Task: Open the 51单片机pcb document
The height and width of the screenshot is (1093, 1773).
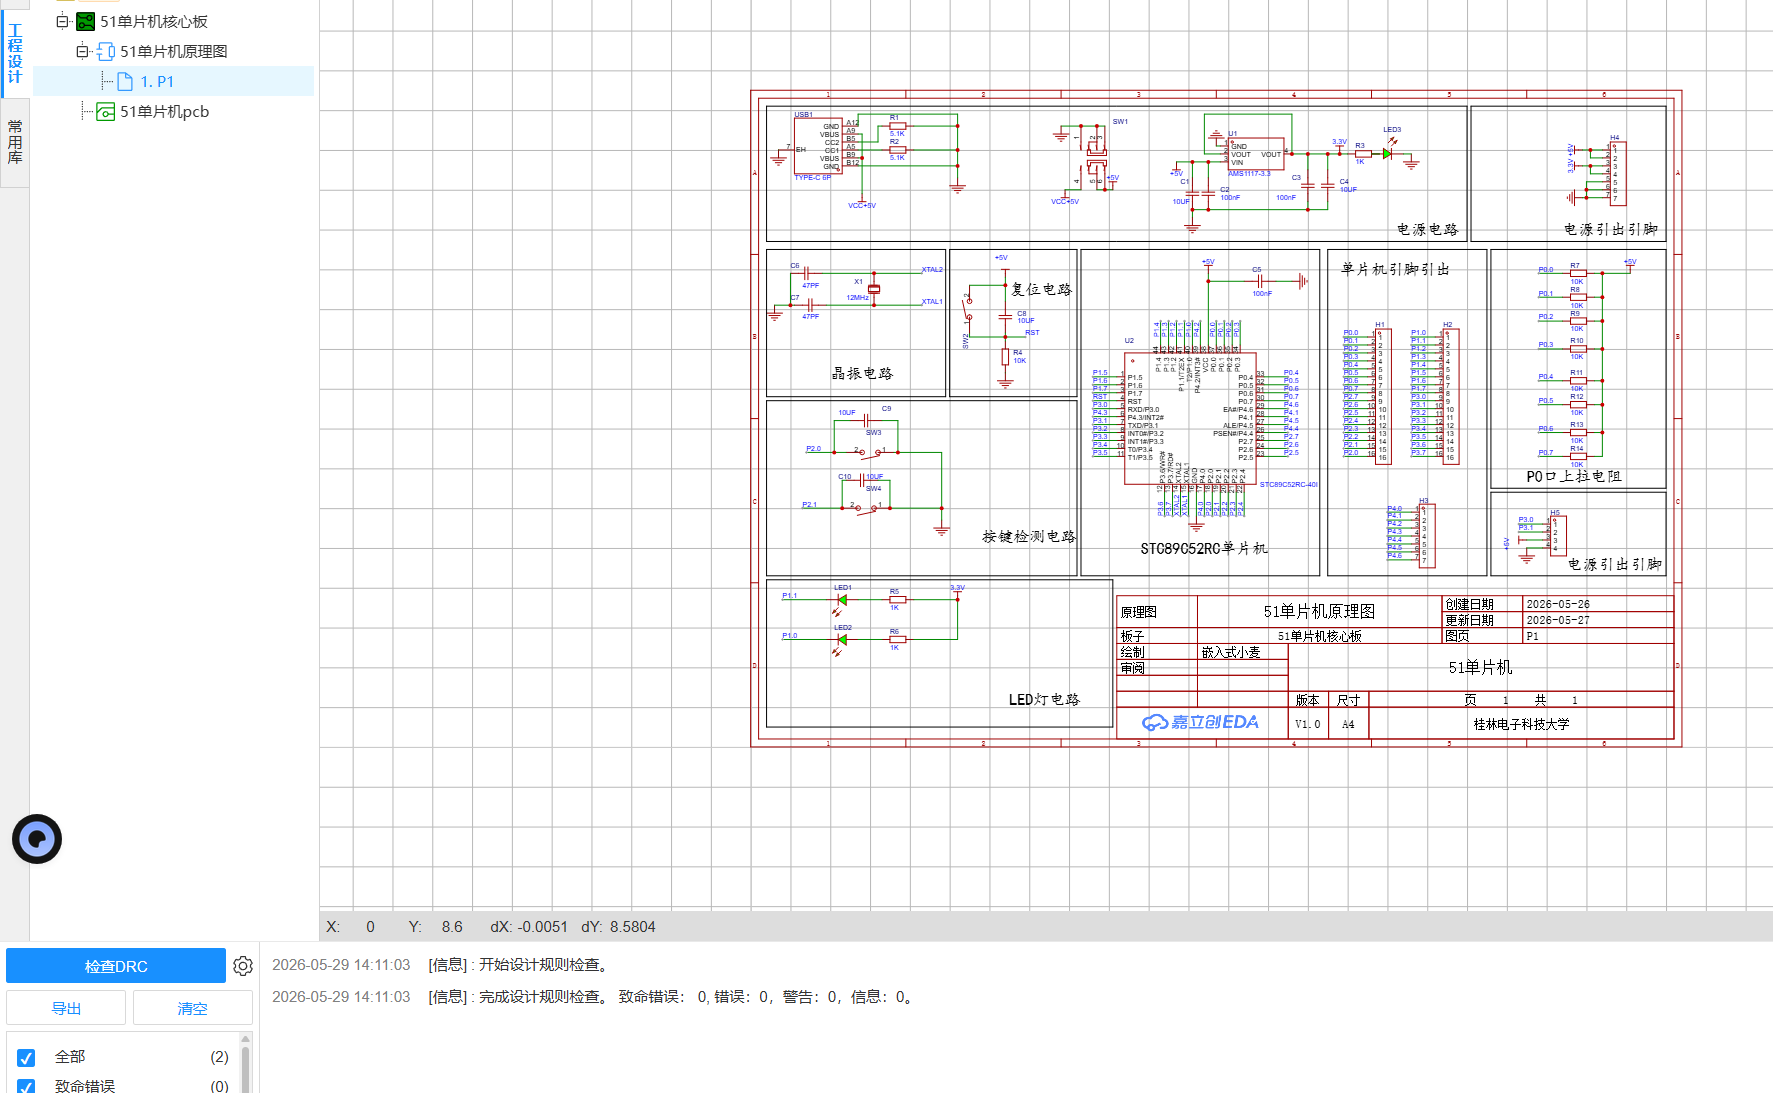Action: point(165,111)
